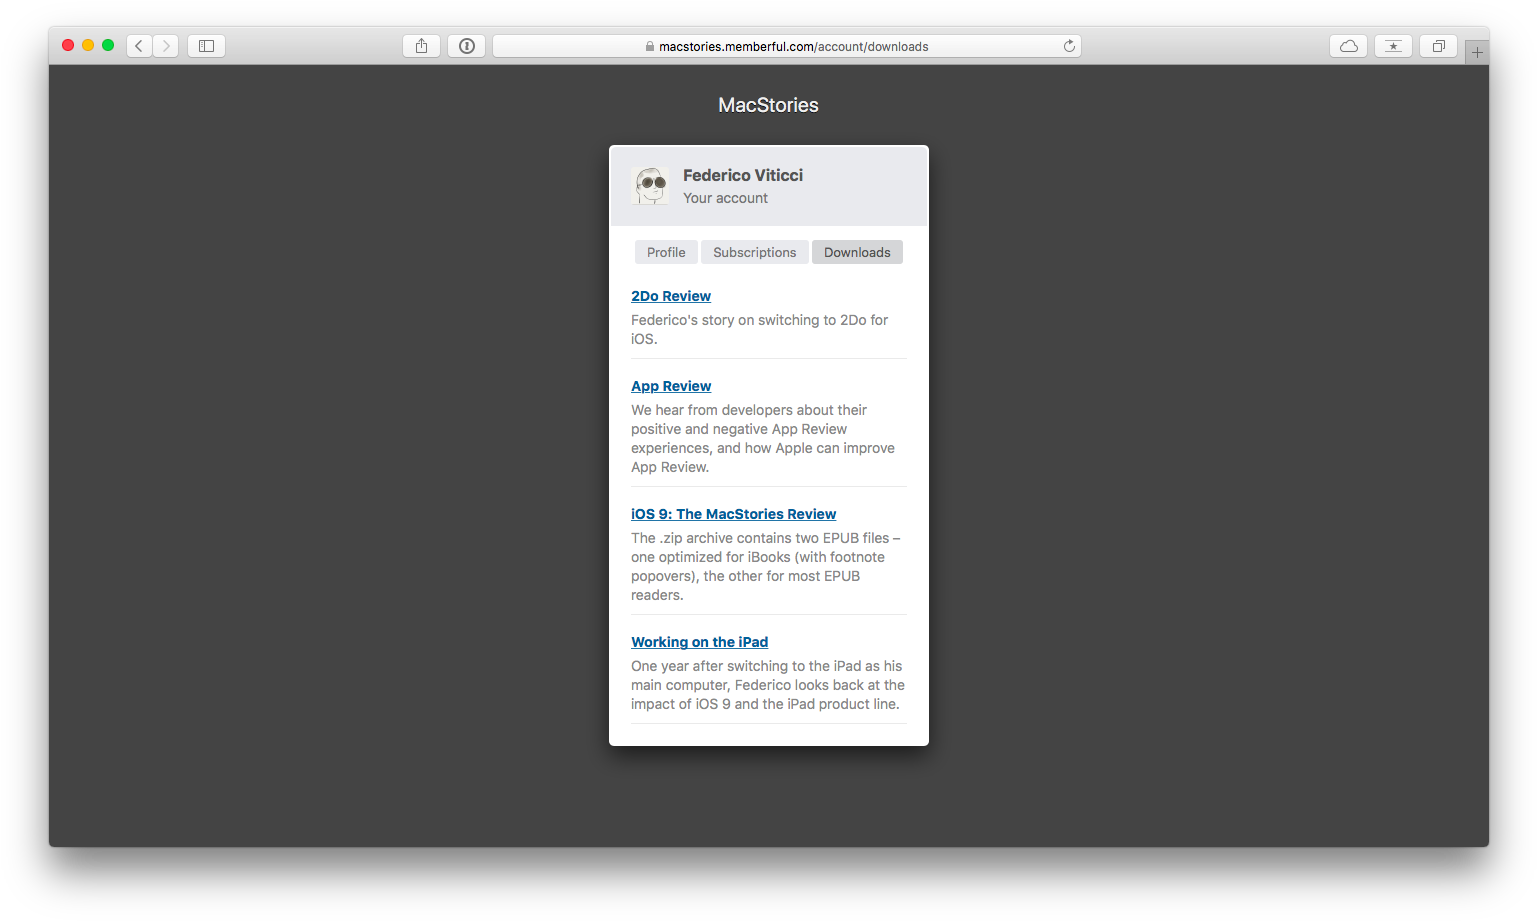Open iCloud tabs from the toolbar
Viewport: 1537px width, 921px height.
[x=1348, y=45]
